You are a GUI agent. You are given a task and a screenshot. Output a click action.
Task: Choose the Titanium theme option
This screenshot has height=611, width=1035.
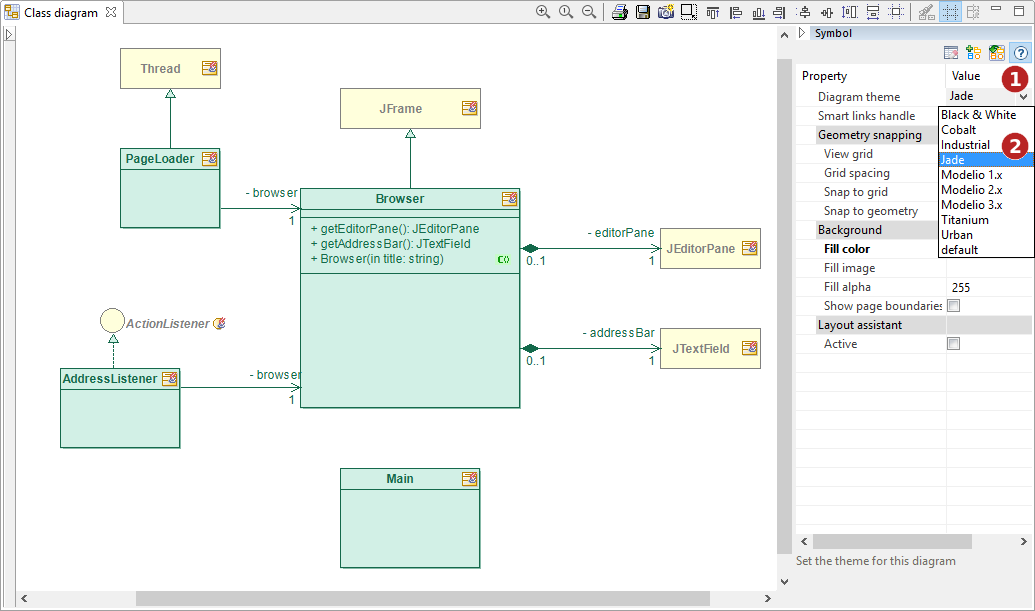pos(964,220)
